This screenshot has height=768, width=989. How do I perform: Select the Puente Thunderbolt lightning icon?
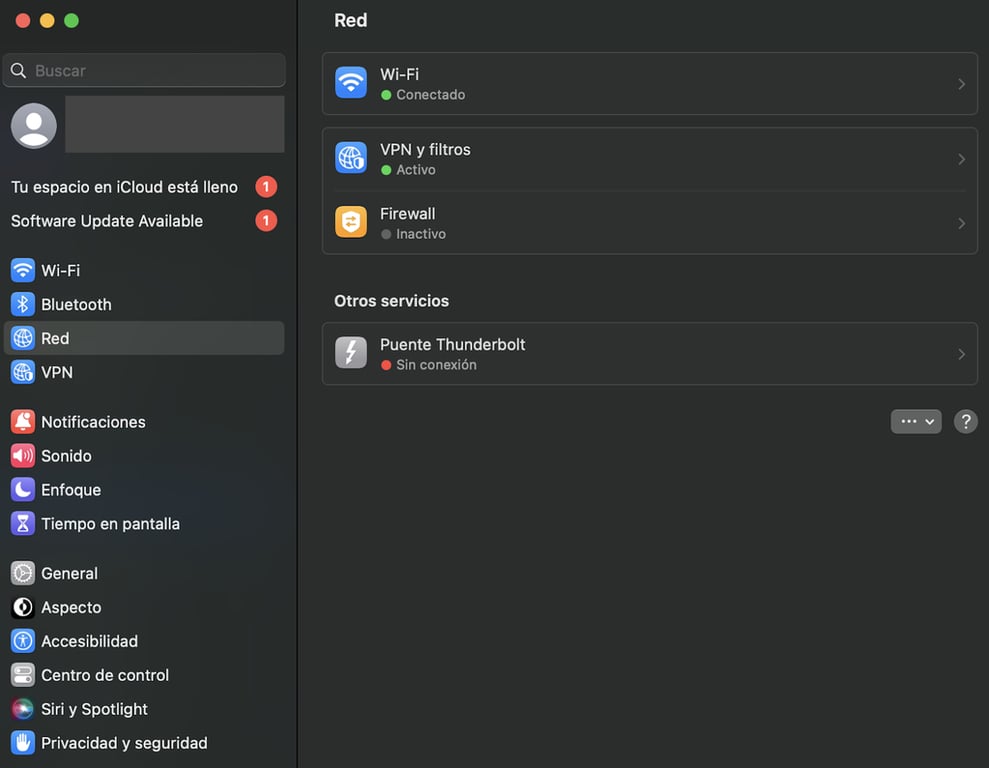click(351, 353)
